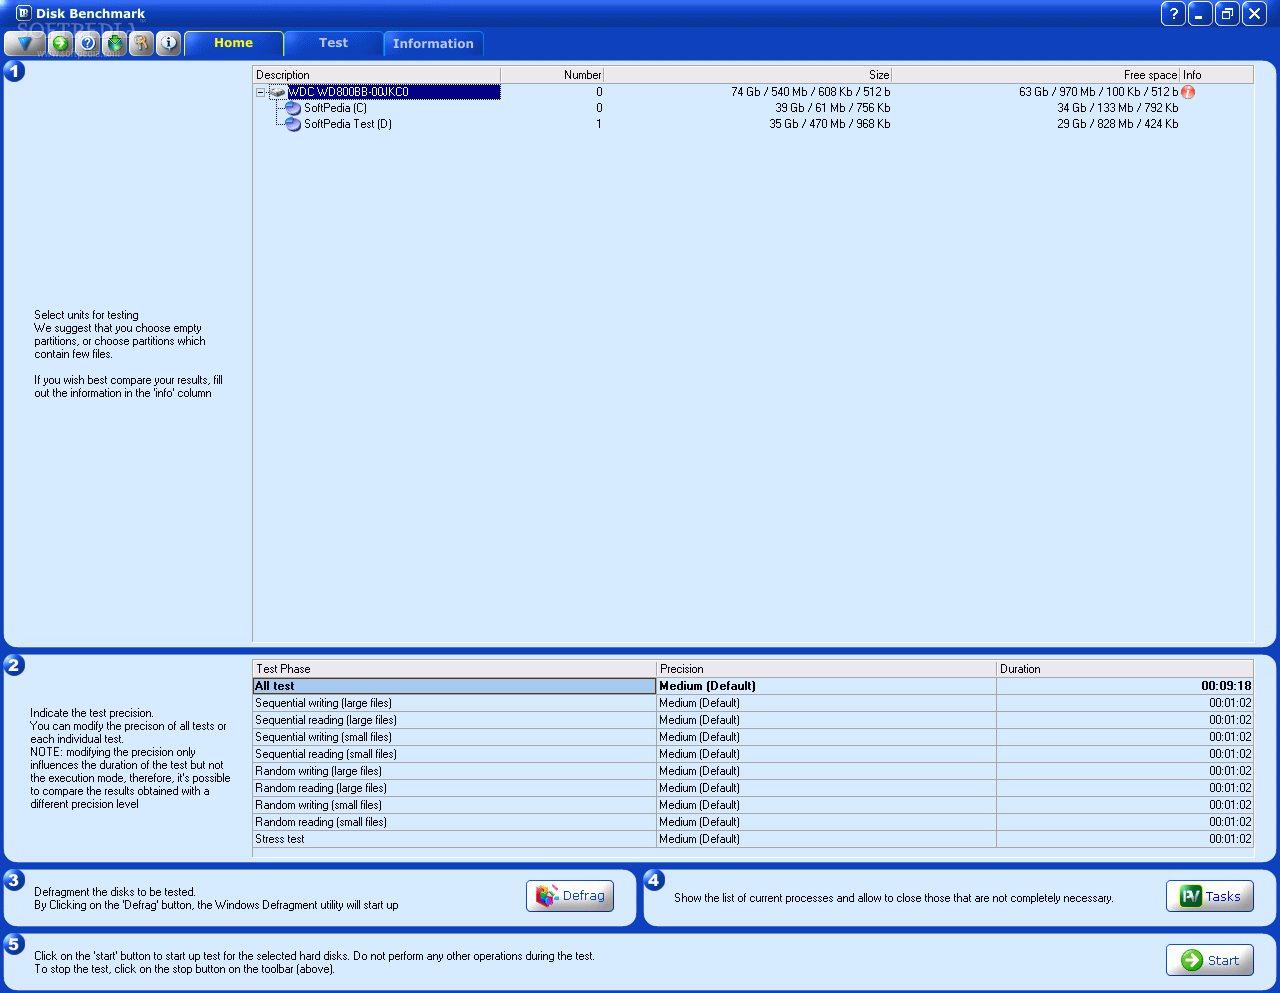Click the red info icon on WDC drive row
This screenshot has height=993, width=1280.
[x=1188, y=92]
